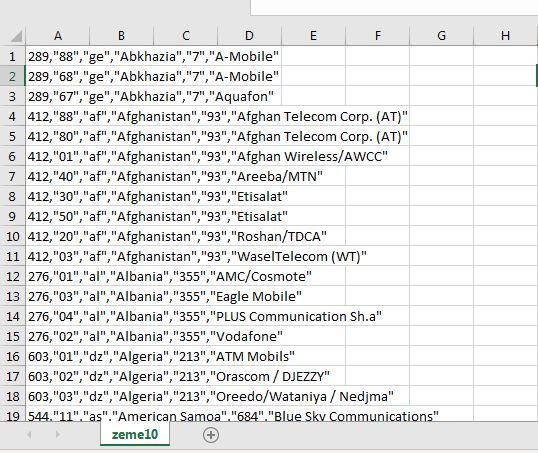The image size is (538, 453).
Task: Click the formula bar input area
Action: [x=394, y=7]
